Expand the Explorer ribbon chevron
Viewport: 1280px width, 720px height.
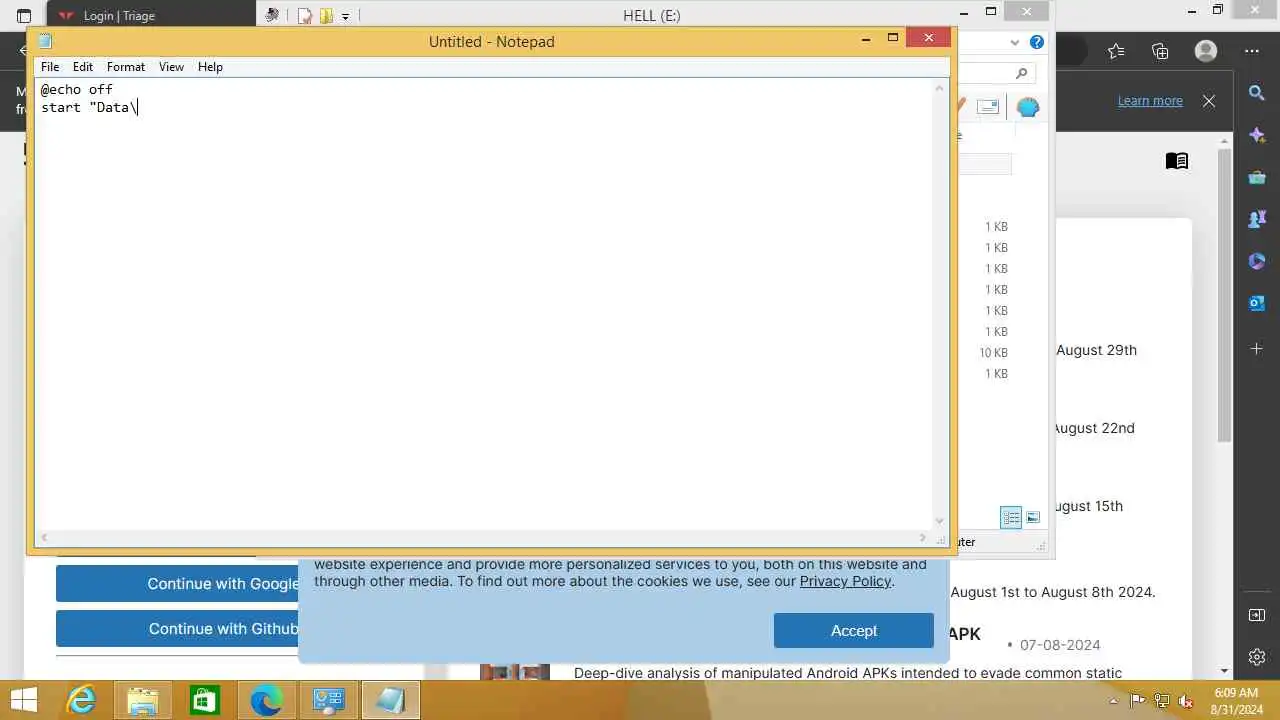click(1015, 42)
